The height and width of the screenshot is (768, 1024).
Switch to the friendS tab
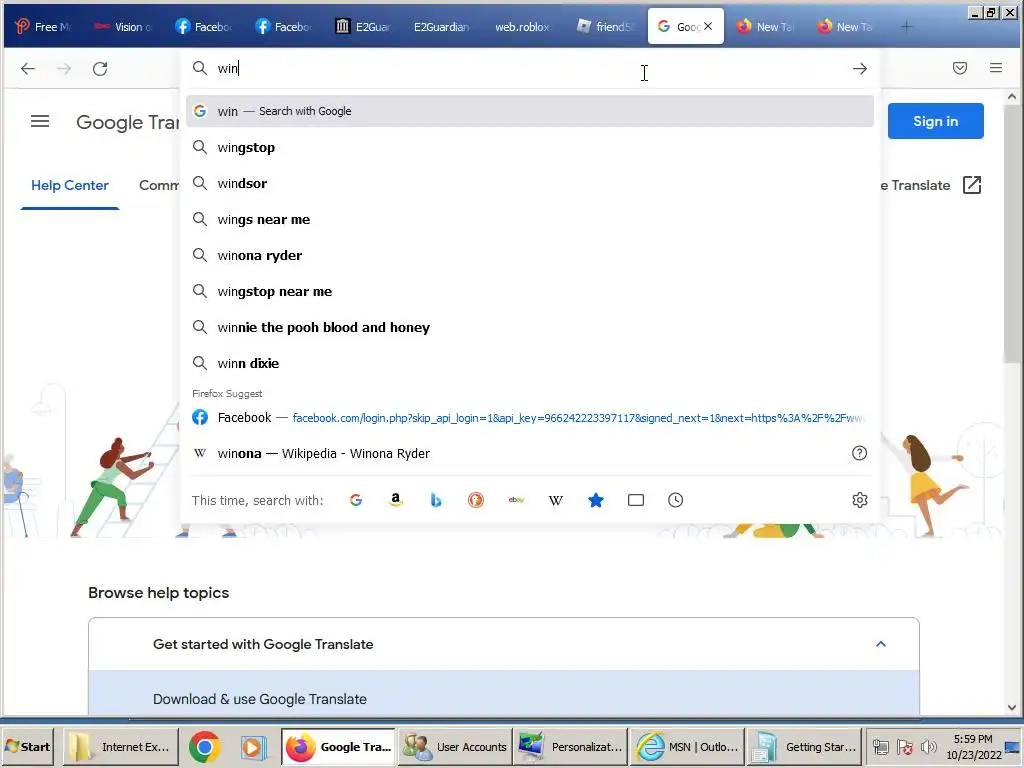[x=605, y=27]
